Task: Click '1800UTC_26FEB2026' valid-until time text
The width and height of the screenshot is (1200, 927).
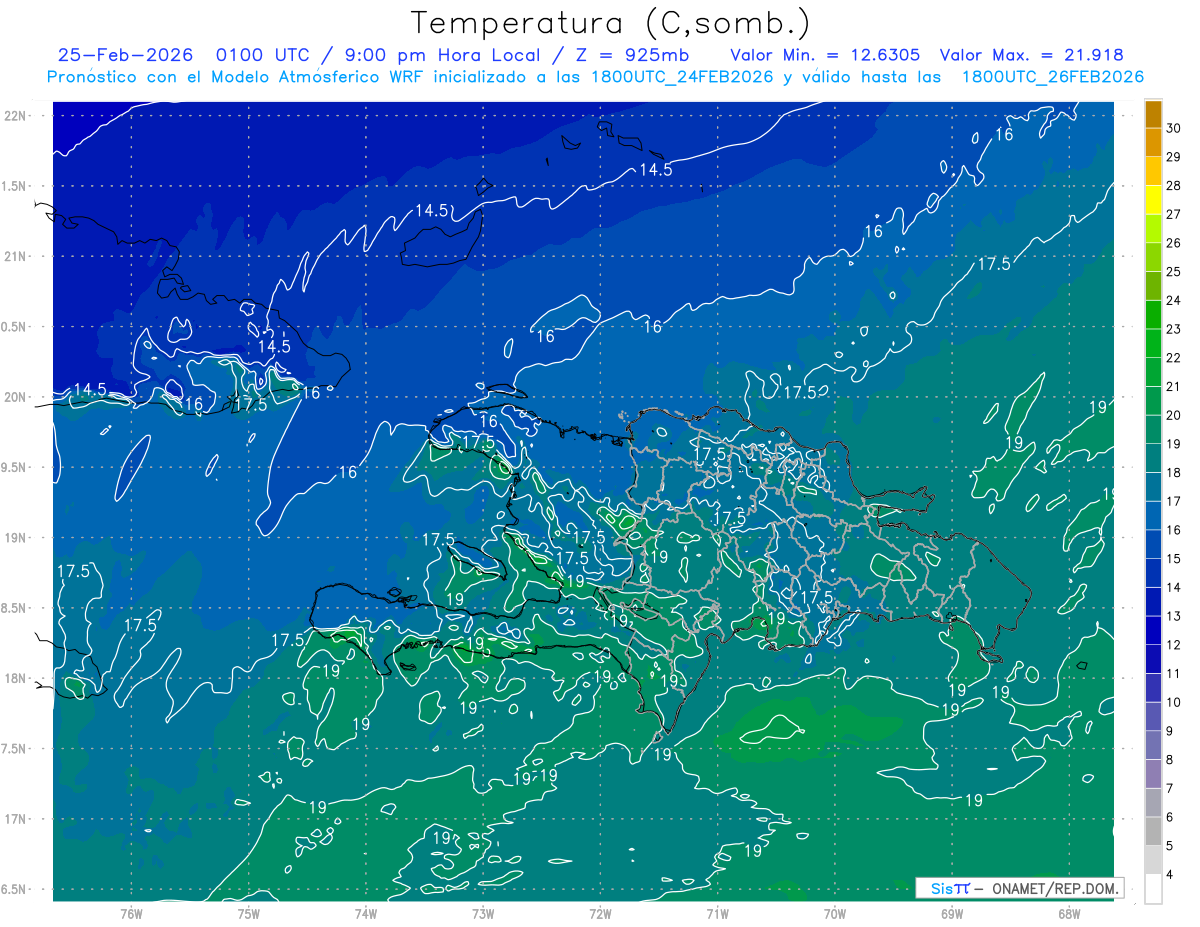Action: [1052, 77]
